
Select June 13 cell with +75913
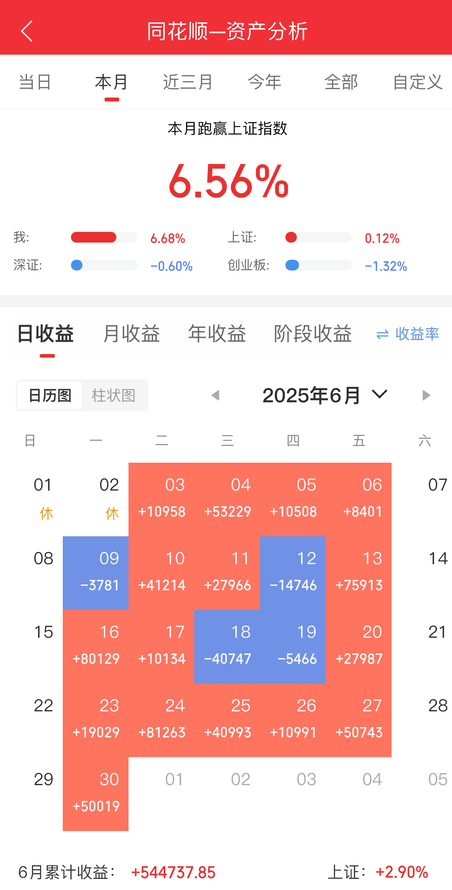(359, 573)
